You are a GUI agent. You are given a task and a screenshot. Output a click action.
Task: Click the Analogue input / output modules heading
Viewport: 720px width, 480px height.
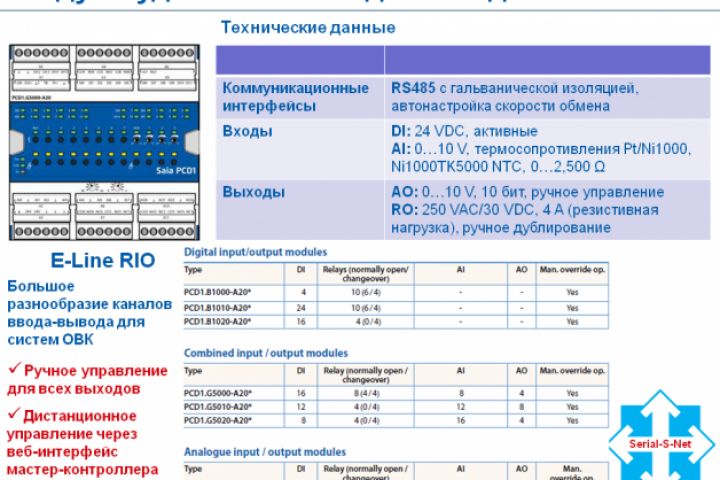tap(264, 452)
